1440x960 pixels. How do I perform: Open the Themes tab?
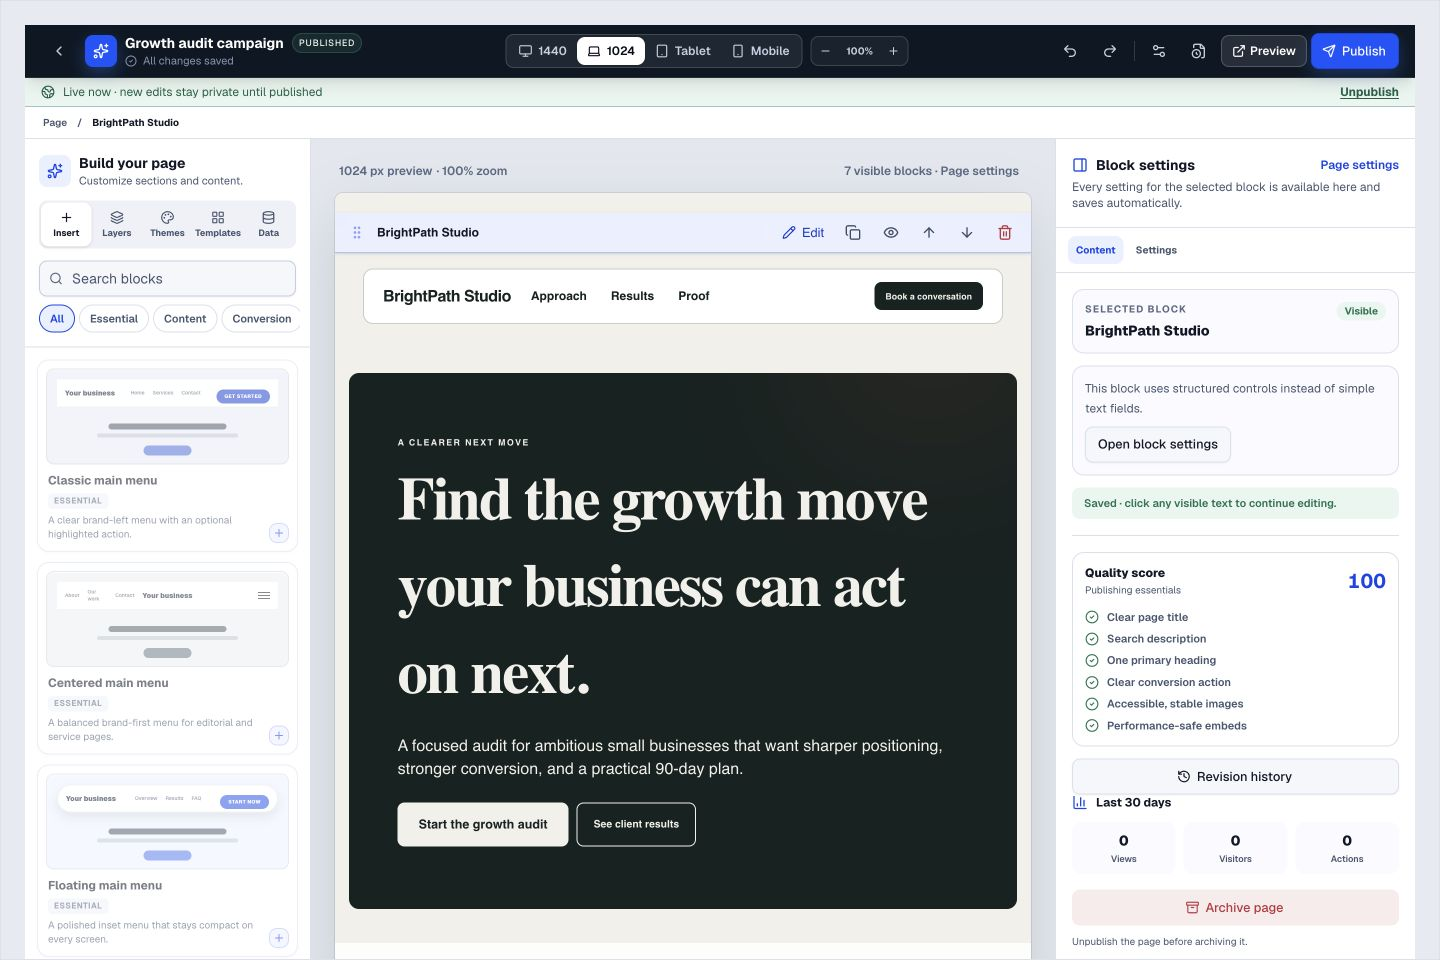[167, 224]
